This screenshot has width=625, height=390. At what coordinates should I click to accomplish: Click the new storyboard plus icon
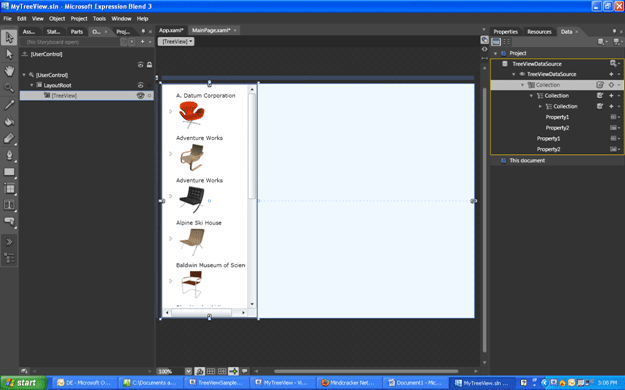coord(142,41)
